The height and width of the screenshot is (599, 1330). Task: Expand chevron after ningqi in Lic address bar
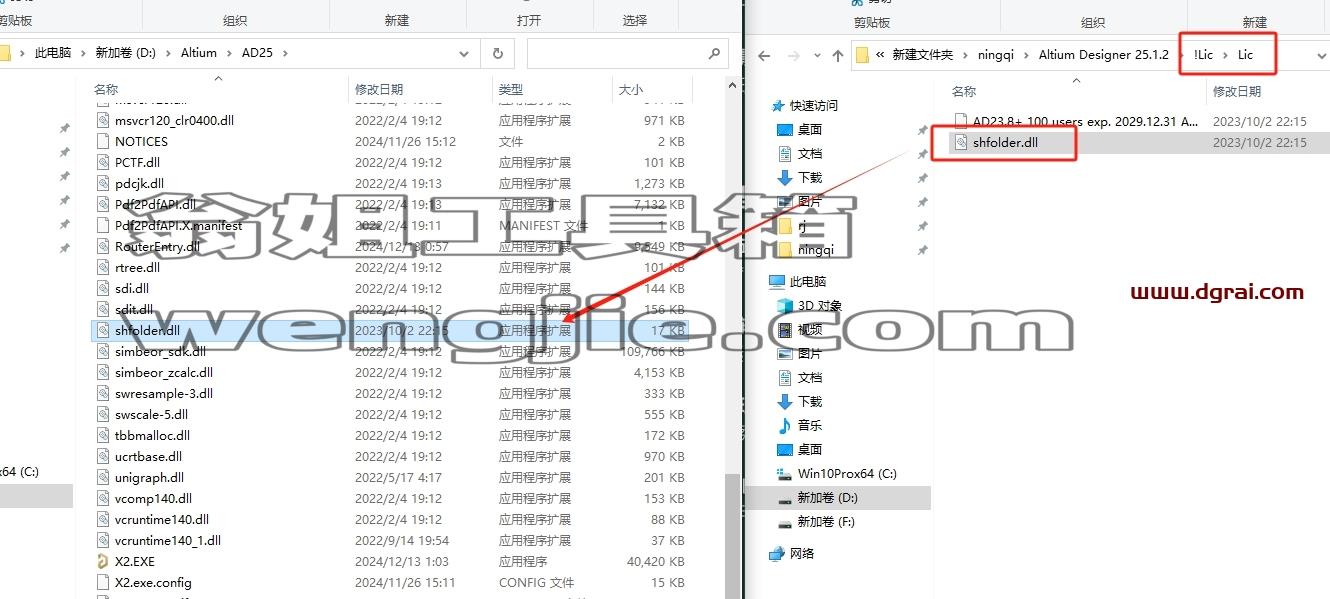click(1026, 55)
